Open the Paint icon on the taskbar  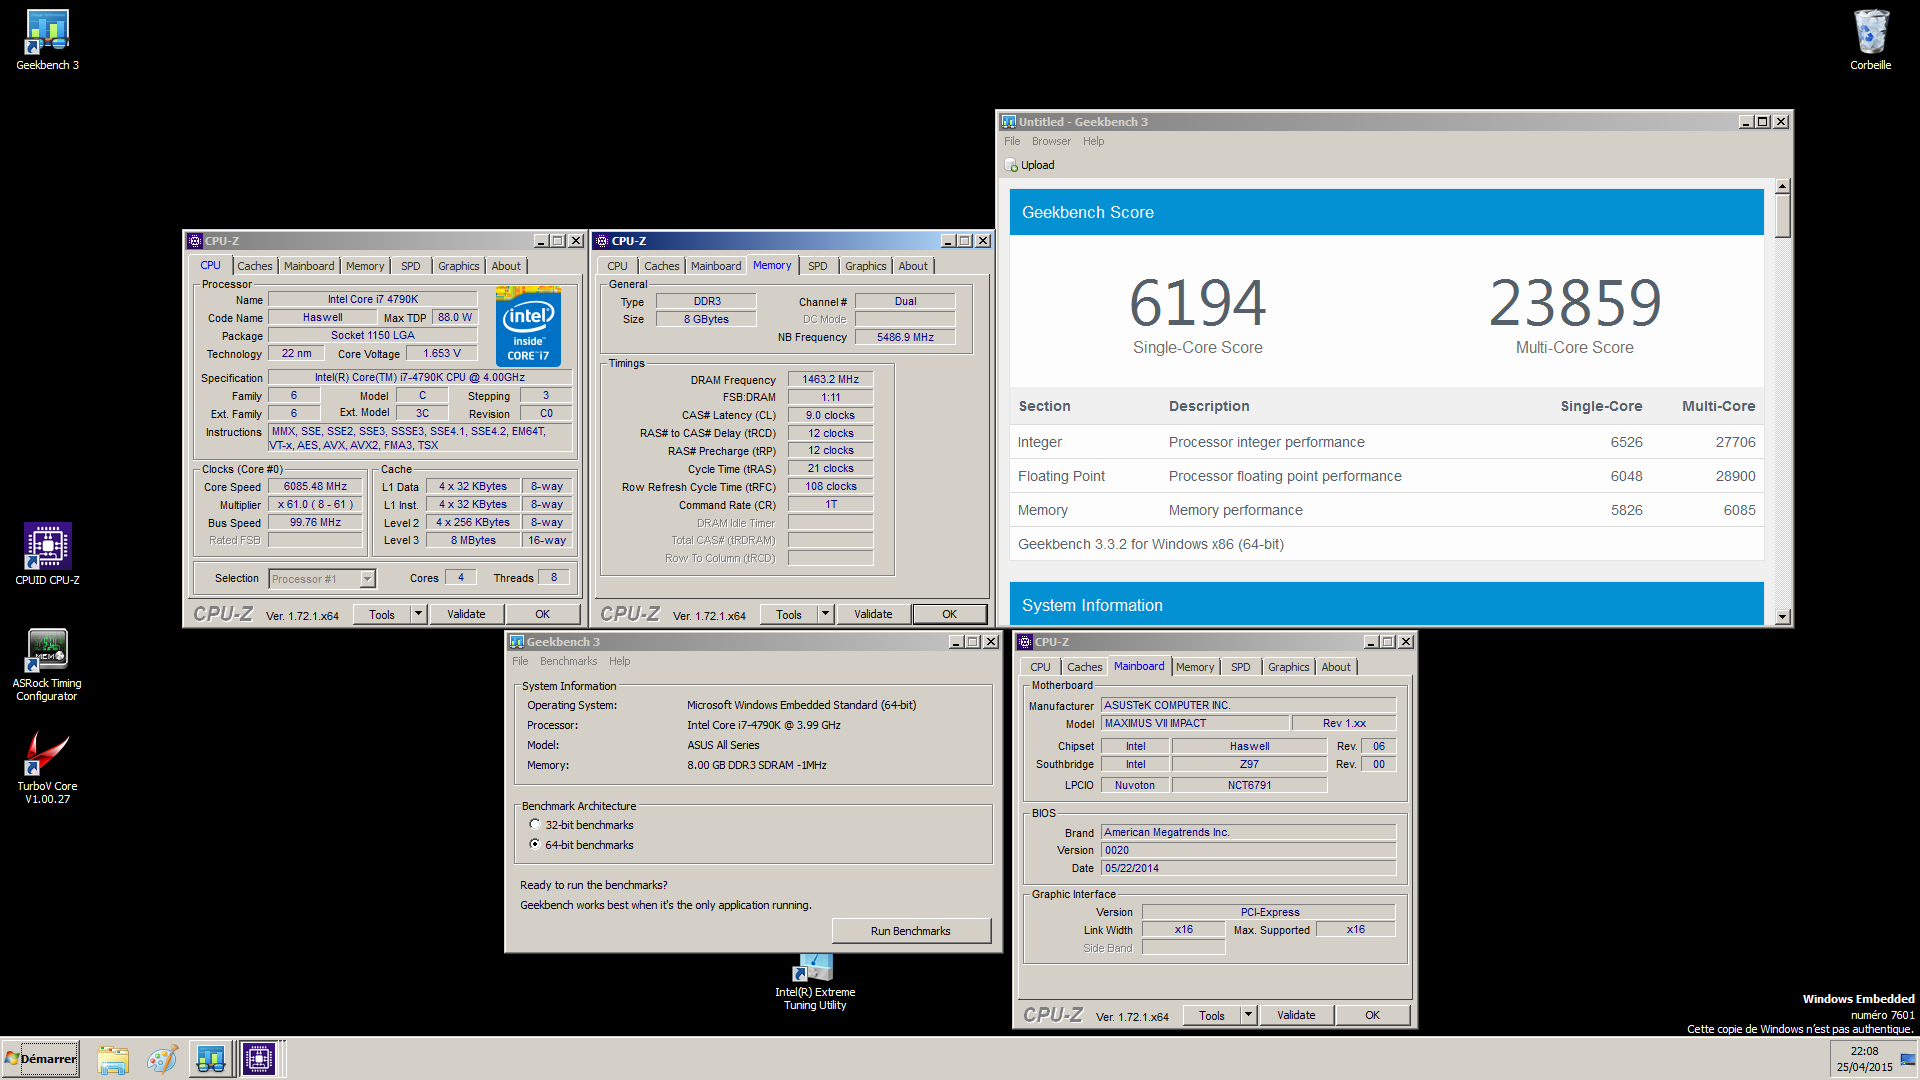click(162, 1059)
